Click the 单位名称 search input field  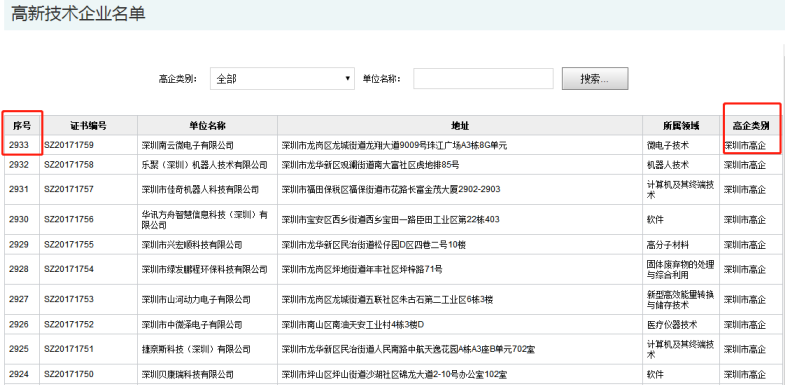pos(483,79)
